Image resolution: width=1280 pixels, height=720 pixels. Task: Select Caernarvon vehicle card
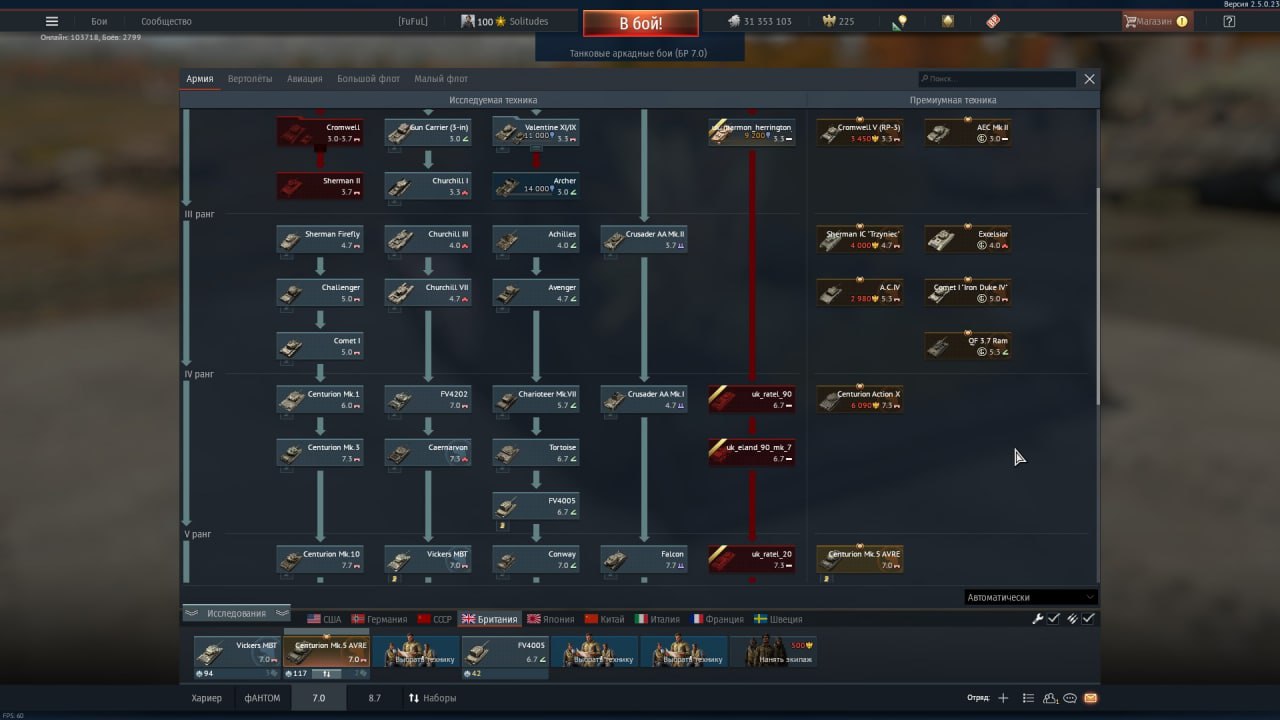point(428,452)
